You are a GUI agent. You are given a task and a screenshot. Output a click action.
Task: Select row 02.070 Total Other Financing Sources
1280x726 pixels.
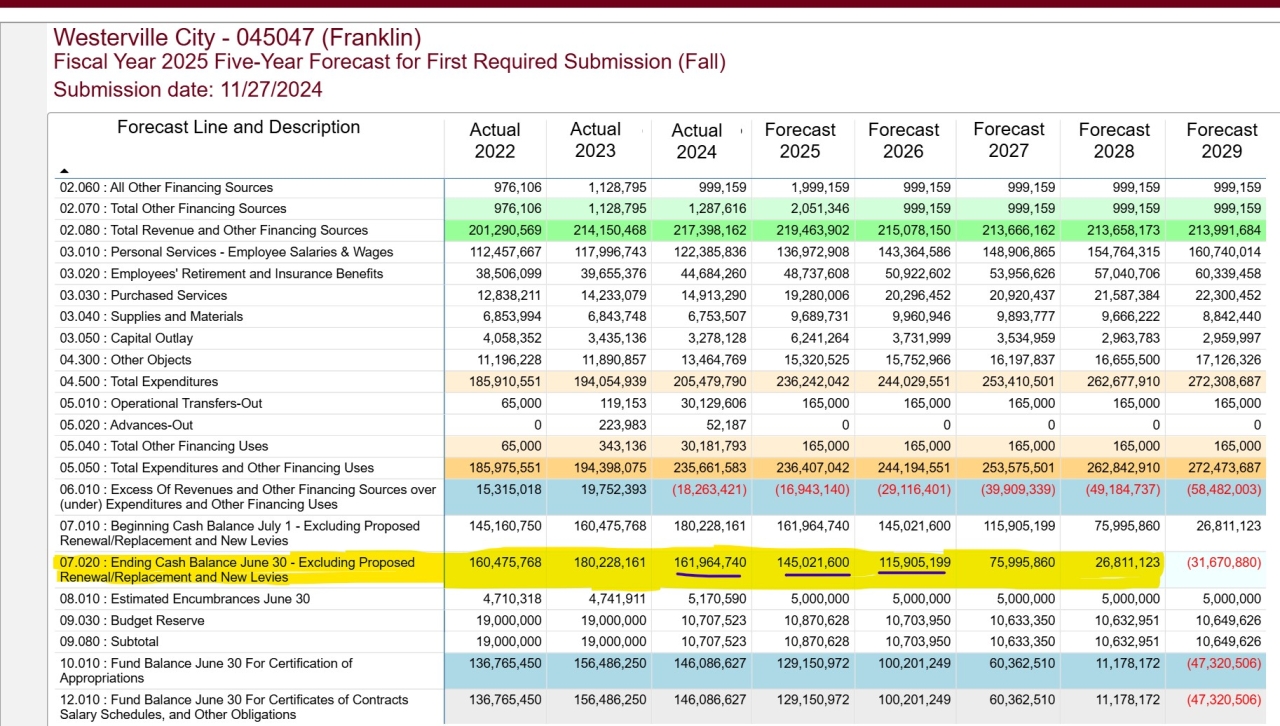click(x=173, y=208)
